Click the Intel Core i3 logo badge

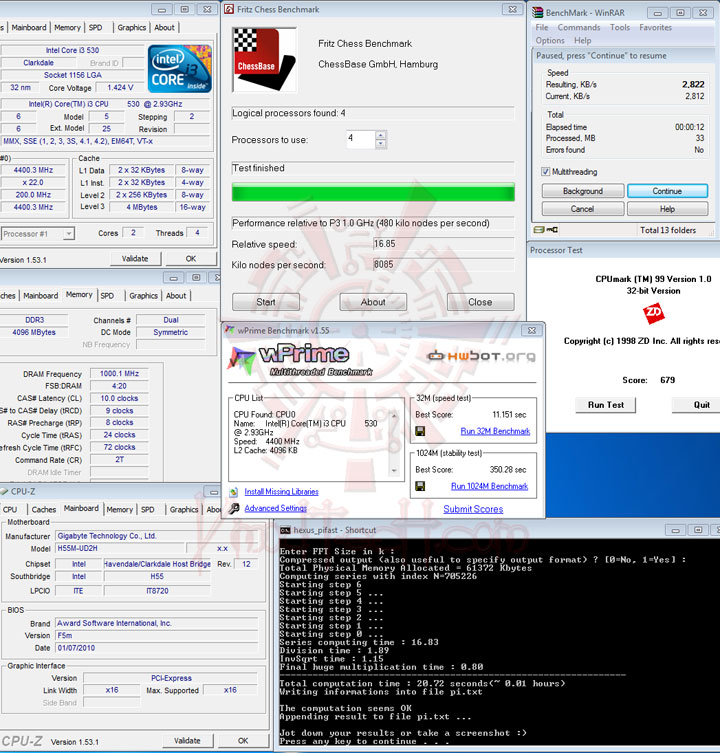pyautogui.click(x=180, y=69)
